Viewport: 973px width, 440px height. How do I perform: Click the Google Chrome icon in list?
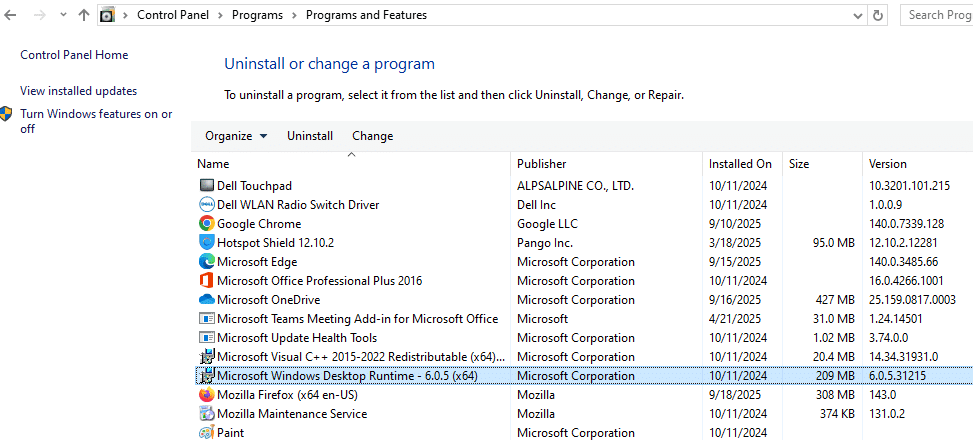click(x=207, y=224)
